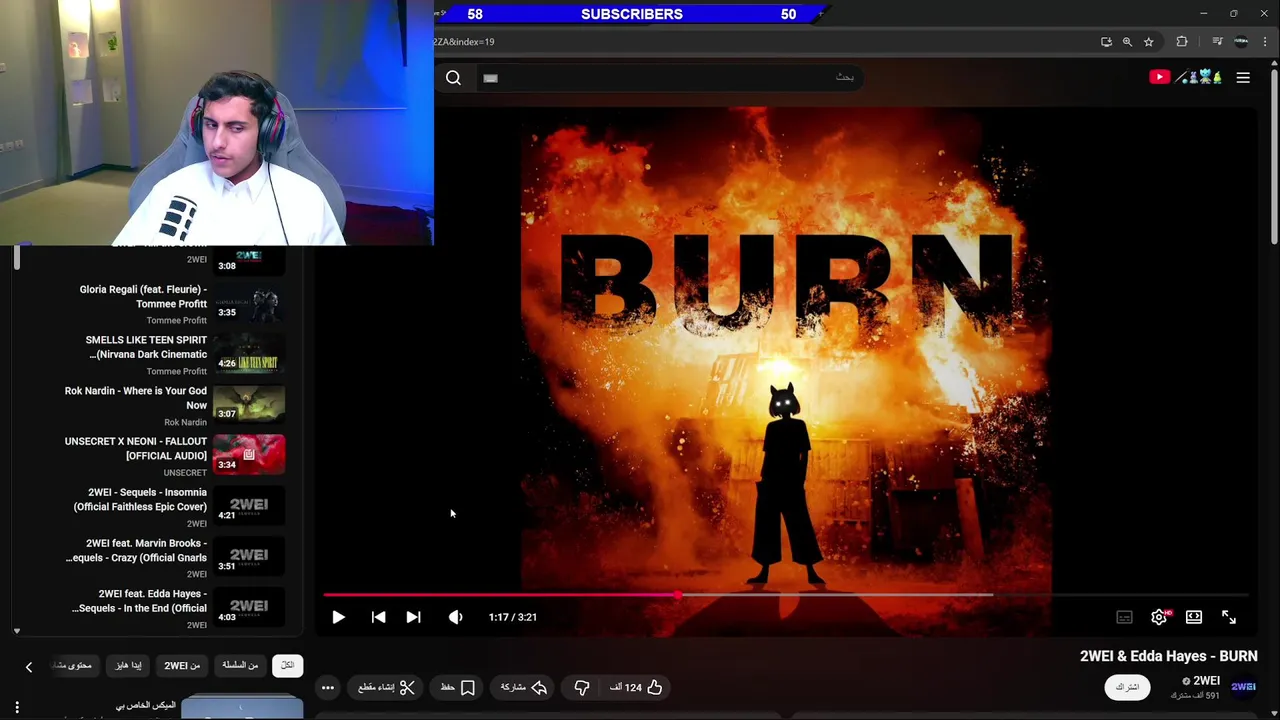Seek on the red video progress bar
The image size is (1280, 720).
click(785, 595)
